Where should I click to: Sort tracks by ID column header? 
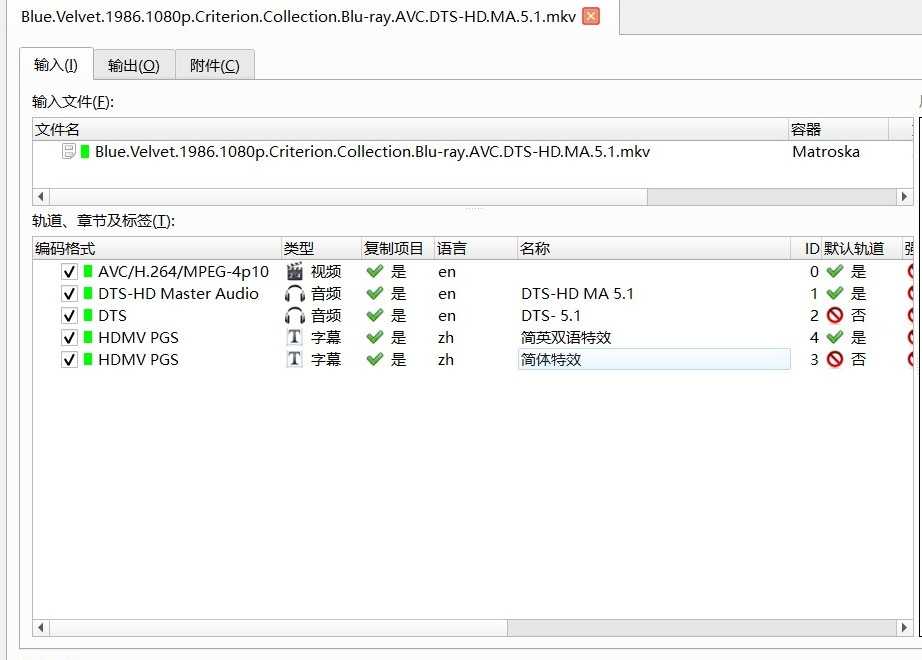pos(806,248)
